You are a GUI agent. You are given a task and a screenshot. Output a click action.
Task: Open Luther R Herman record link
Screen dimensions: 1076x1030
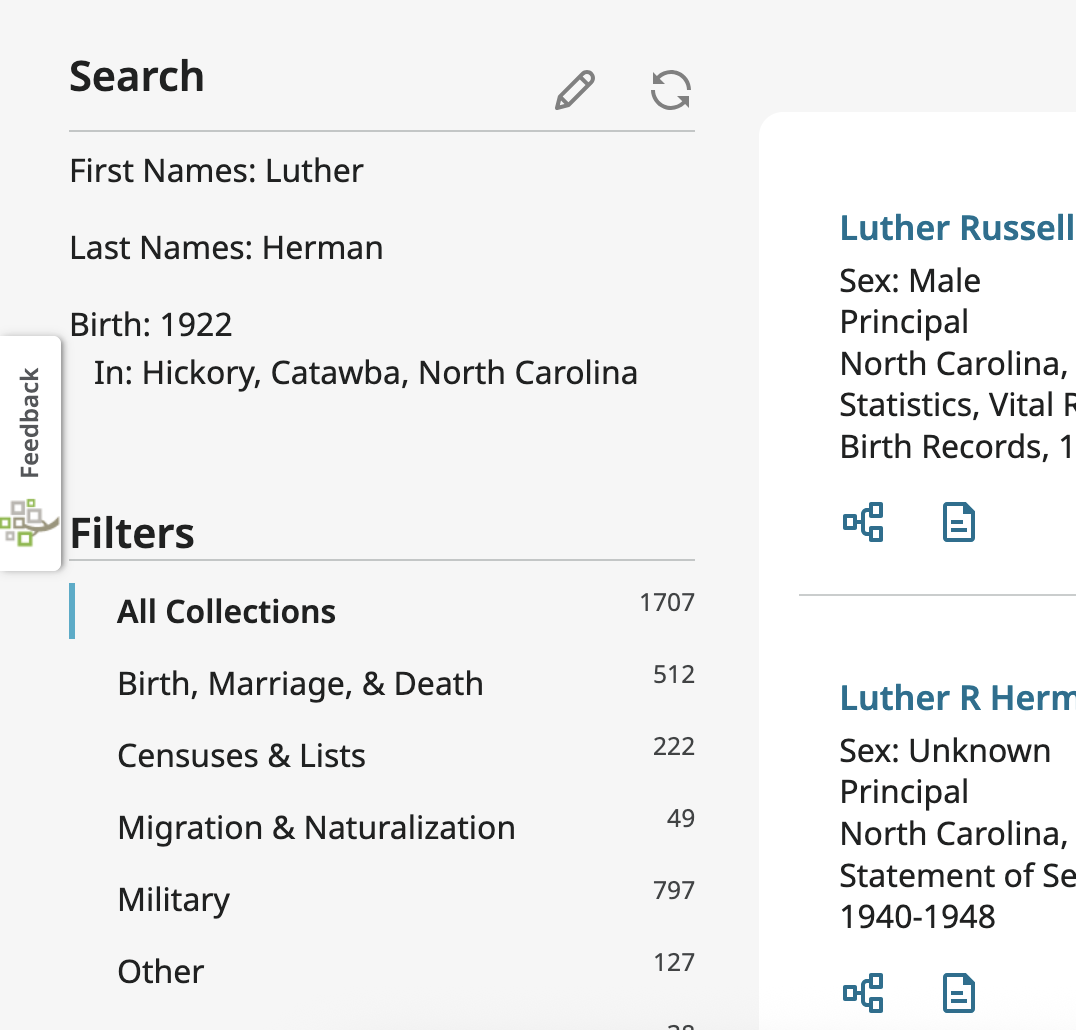[x=956, y=698]
